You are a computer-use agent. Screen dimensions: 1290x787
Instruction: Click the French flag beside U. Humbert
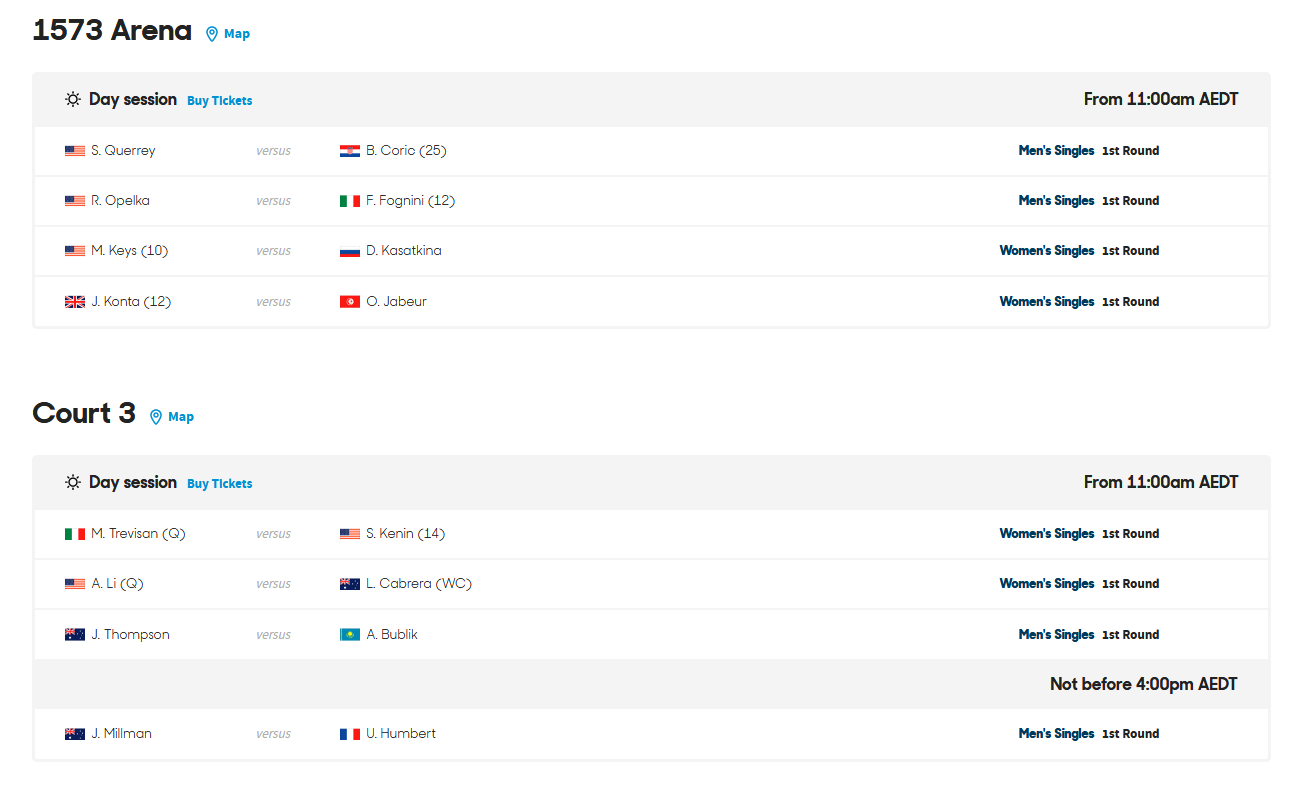point(350,734)
